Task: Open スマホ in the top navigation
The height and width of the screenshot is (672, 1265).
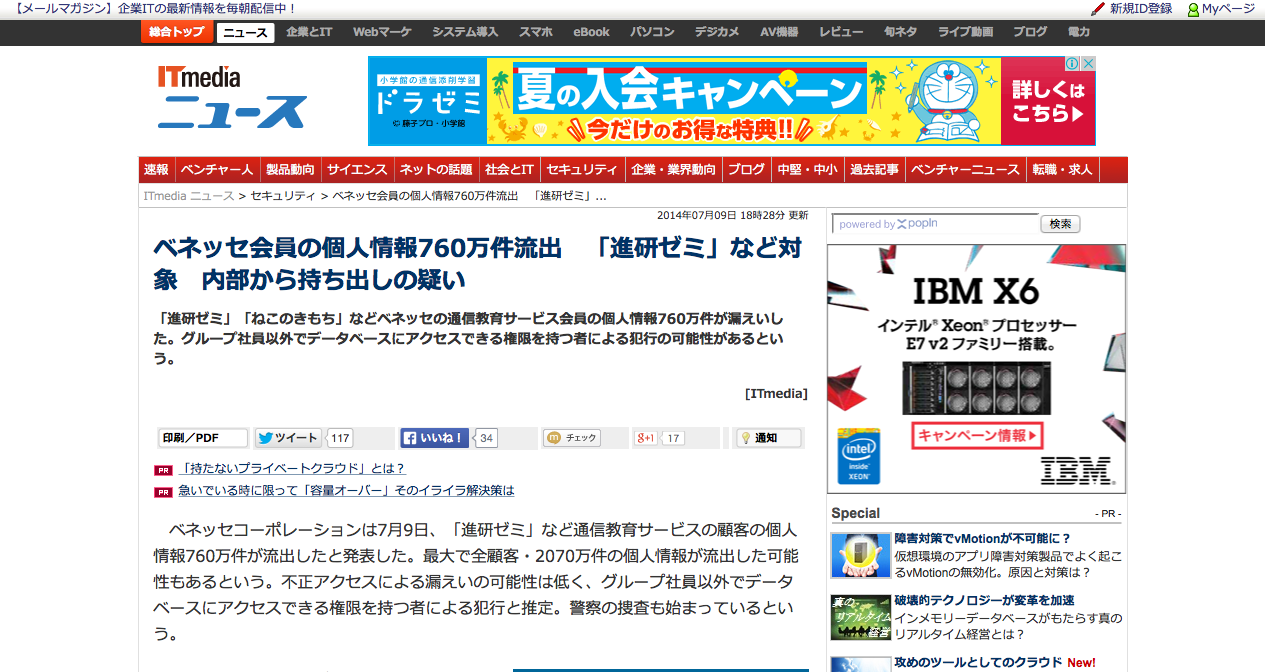Action: tap(536, 32)
